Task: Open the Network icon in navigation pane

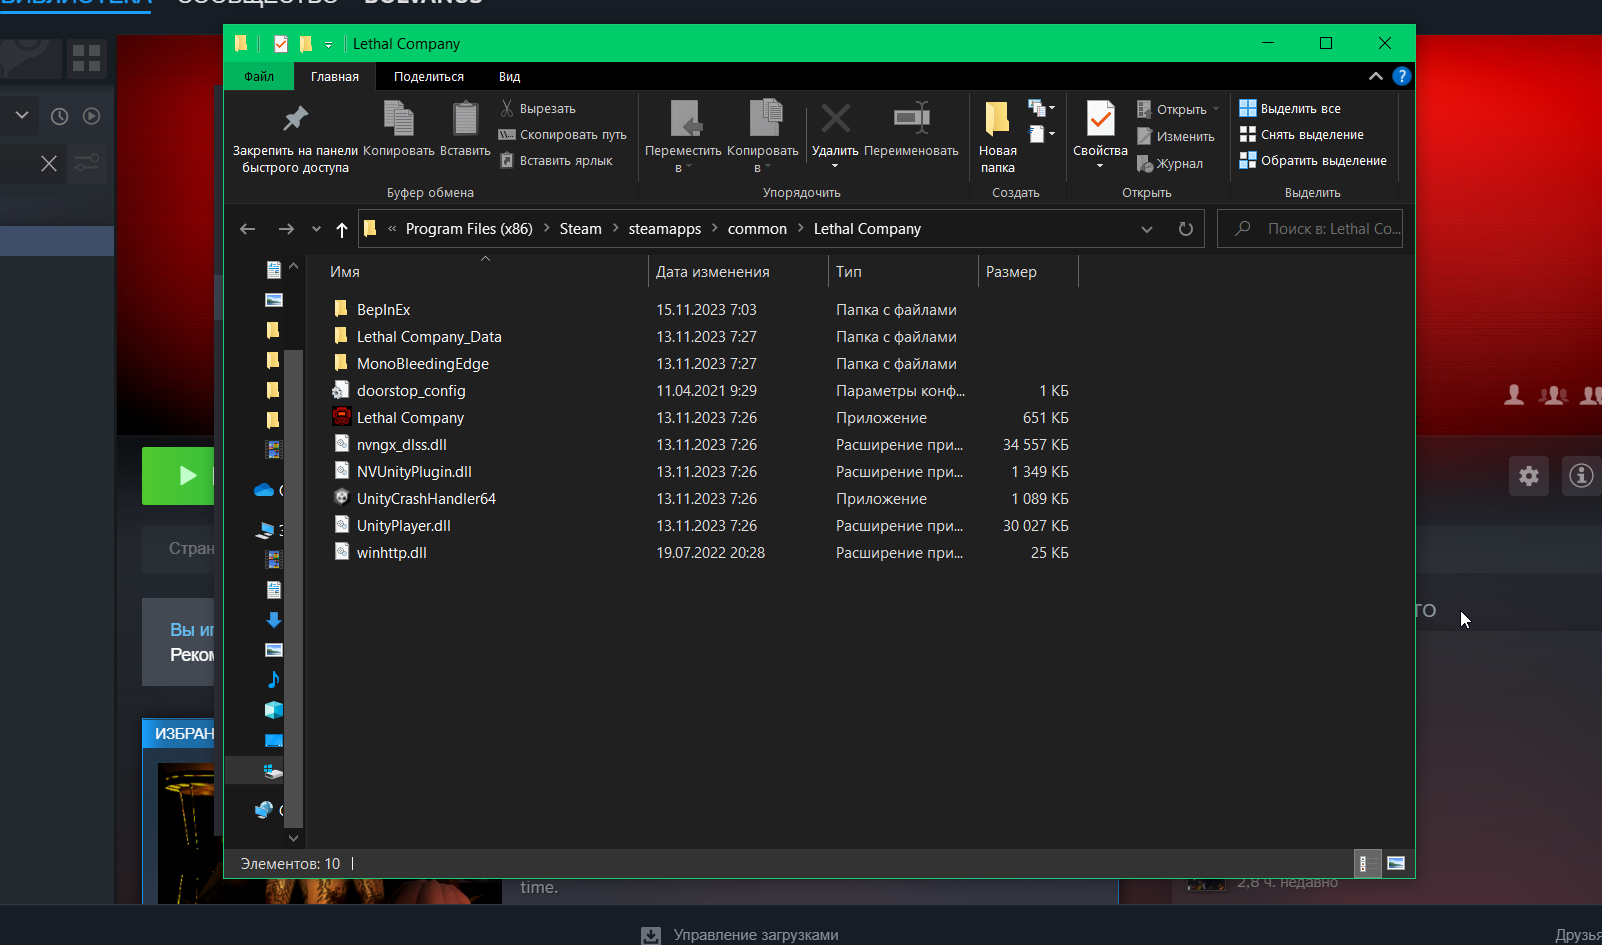Action: click(x=264, y=810)
